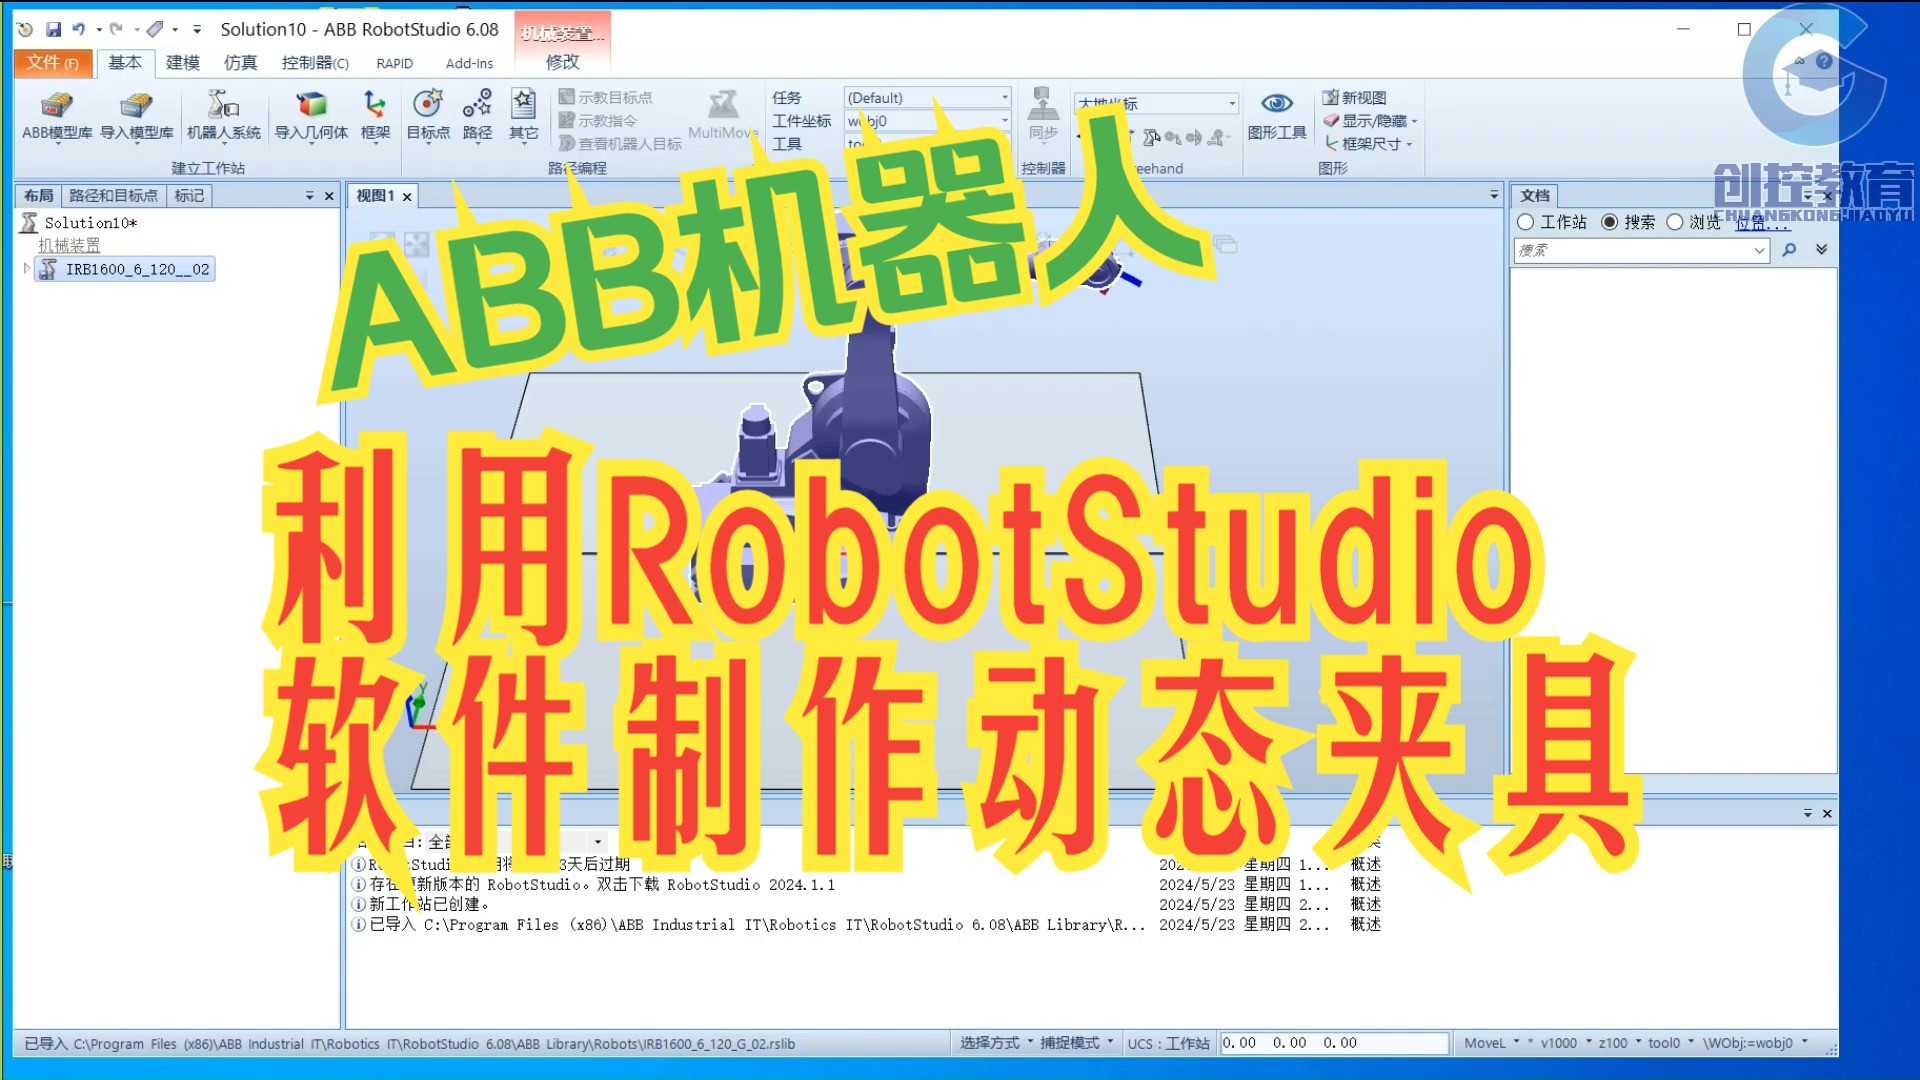Open the undo history dropdown arrow
The height and width of the screenshot is (1080, 1920).
click(x=98, y=29)
